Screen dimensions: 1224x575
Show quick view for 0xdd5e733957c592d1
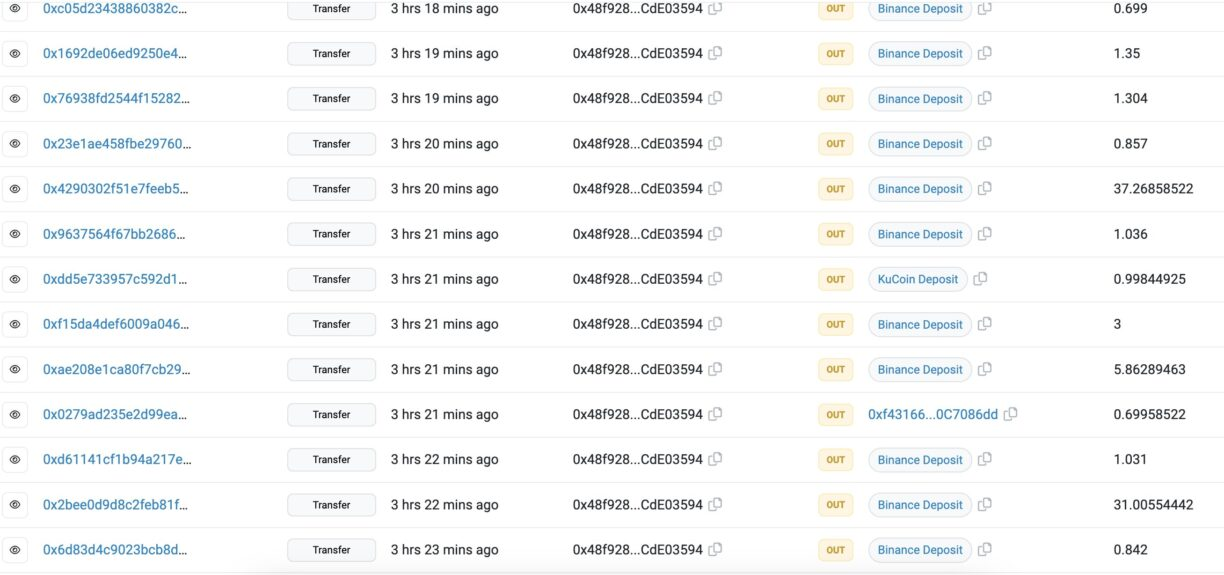(x=15, y=279)
